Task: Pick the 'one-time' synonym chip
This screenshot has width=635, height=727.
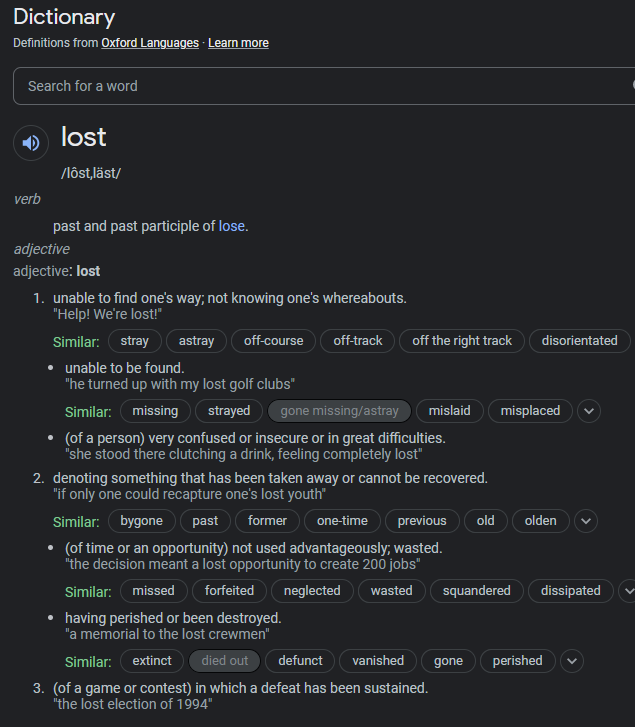Action: click(x=343, y=521)
